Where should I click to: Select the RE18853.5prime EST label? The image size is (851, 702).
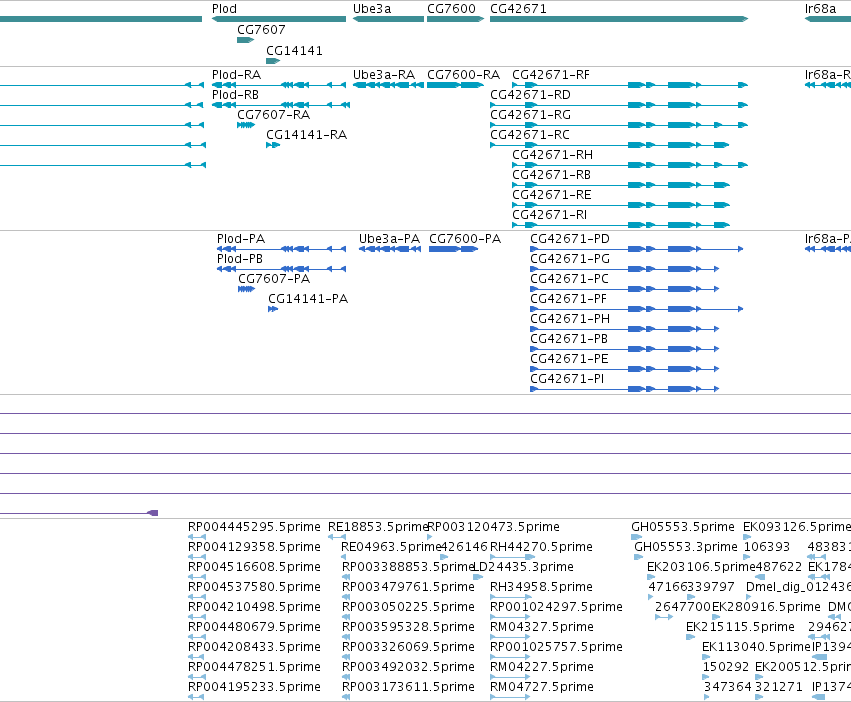click(378, 527)
